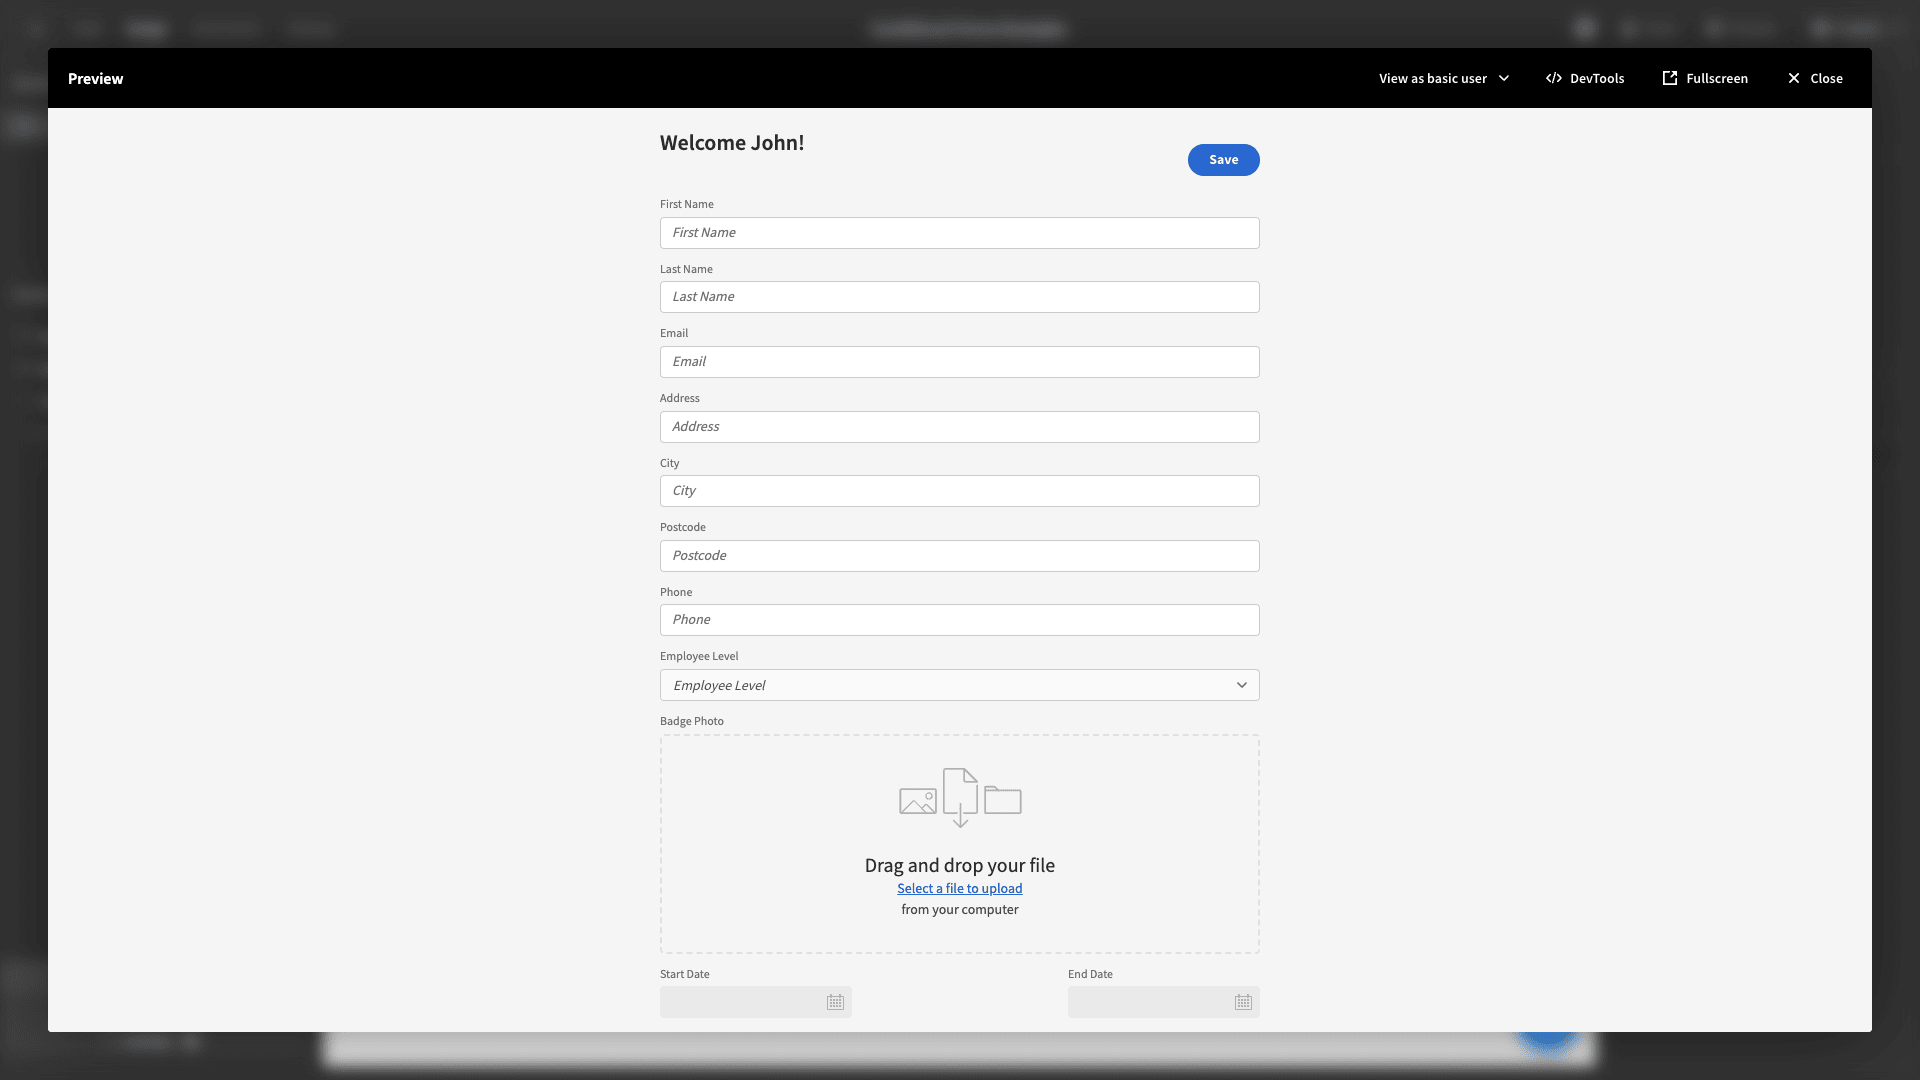
Task: Click the Postcode input field
Action: (959, 555)
